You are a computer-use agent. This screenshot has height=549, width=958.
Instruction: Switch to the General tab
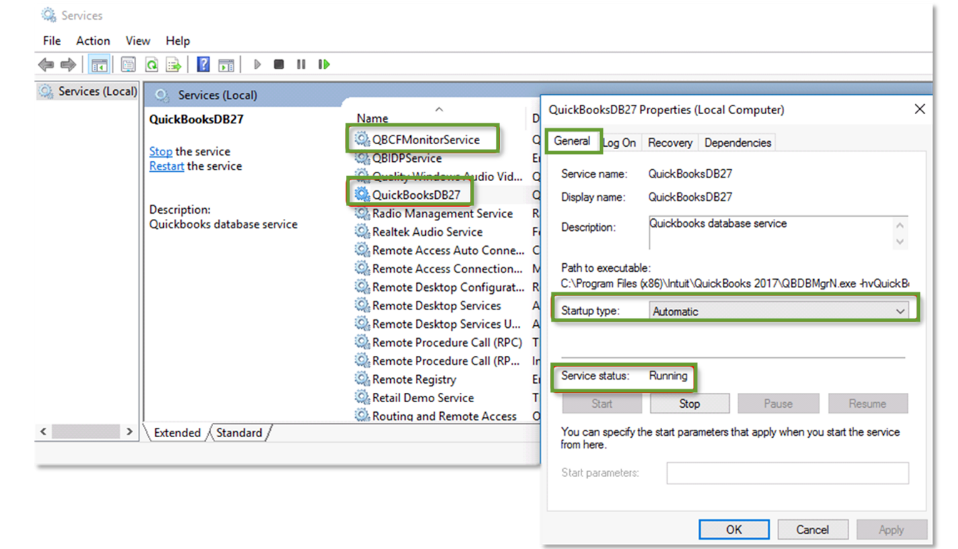[572, 141]
